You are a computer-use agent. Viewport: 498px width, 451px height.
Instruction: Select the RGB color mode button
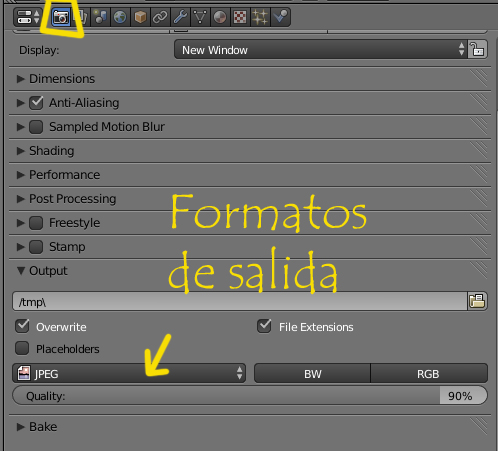(429, 373)
